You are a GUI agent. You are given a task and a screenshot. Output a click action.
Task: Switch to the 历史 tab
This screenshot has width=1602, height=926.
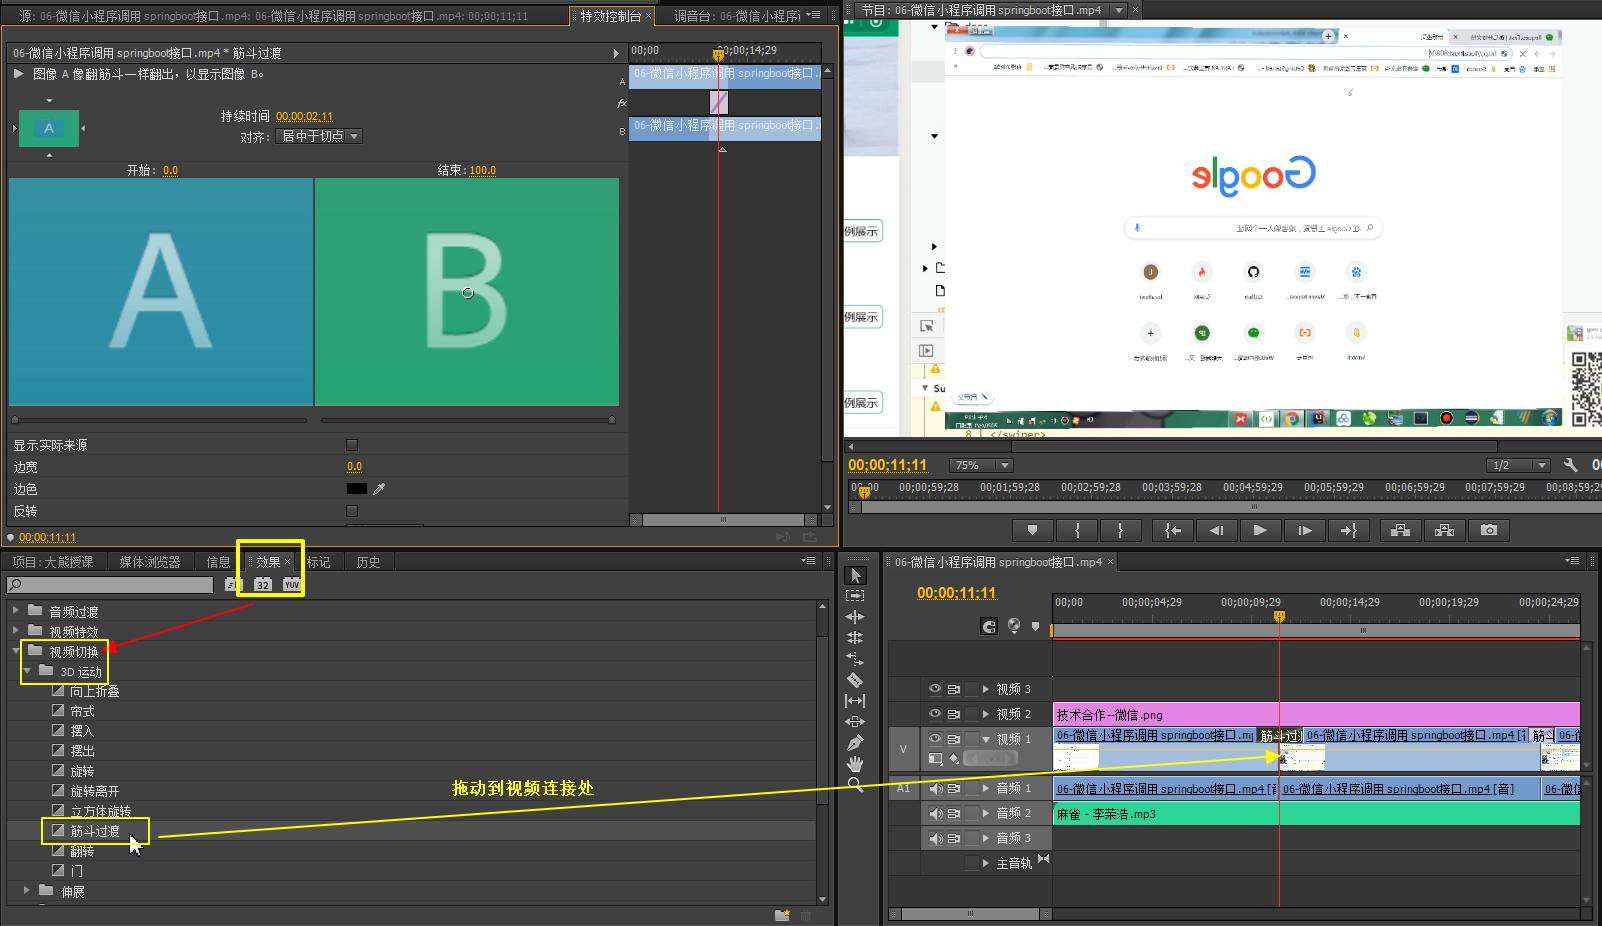[x=368, y=562]
